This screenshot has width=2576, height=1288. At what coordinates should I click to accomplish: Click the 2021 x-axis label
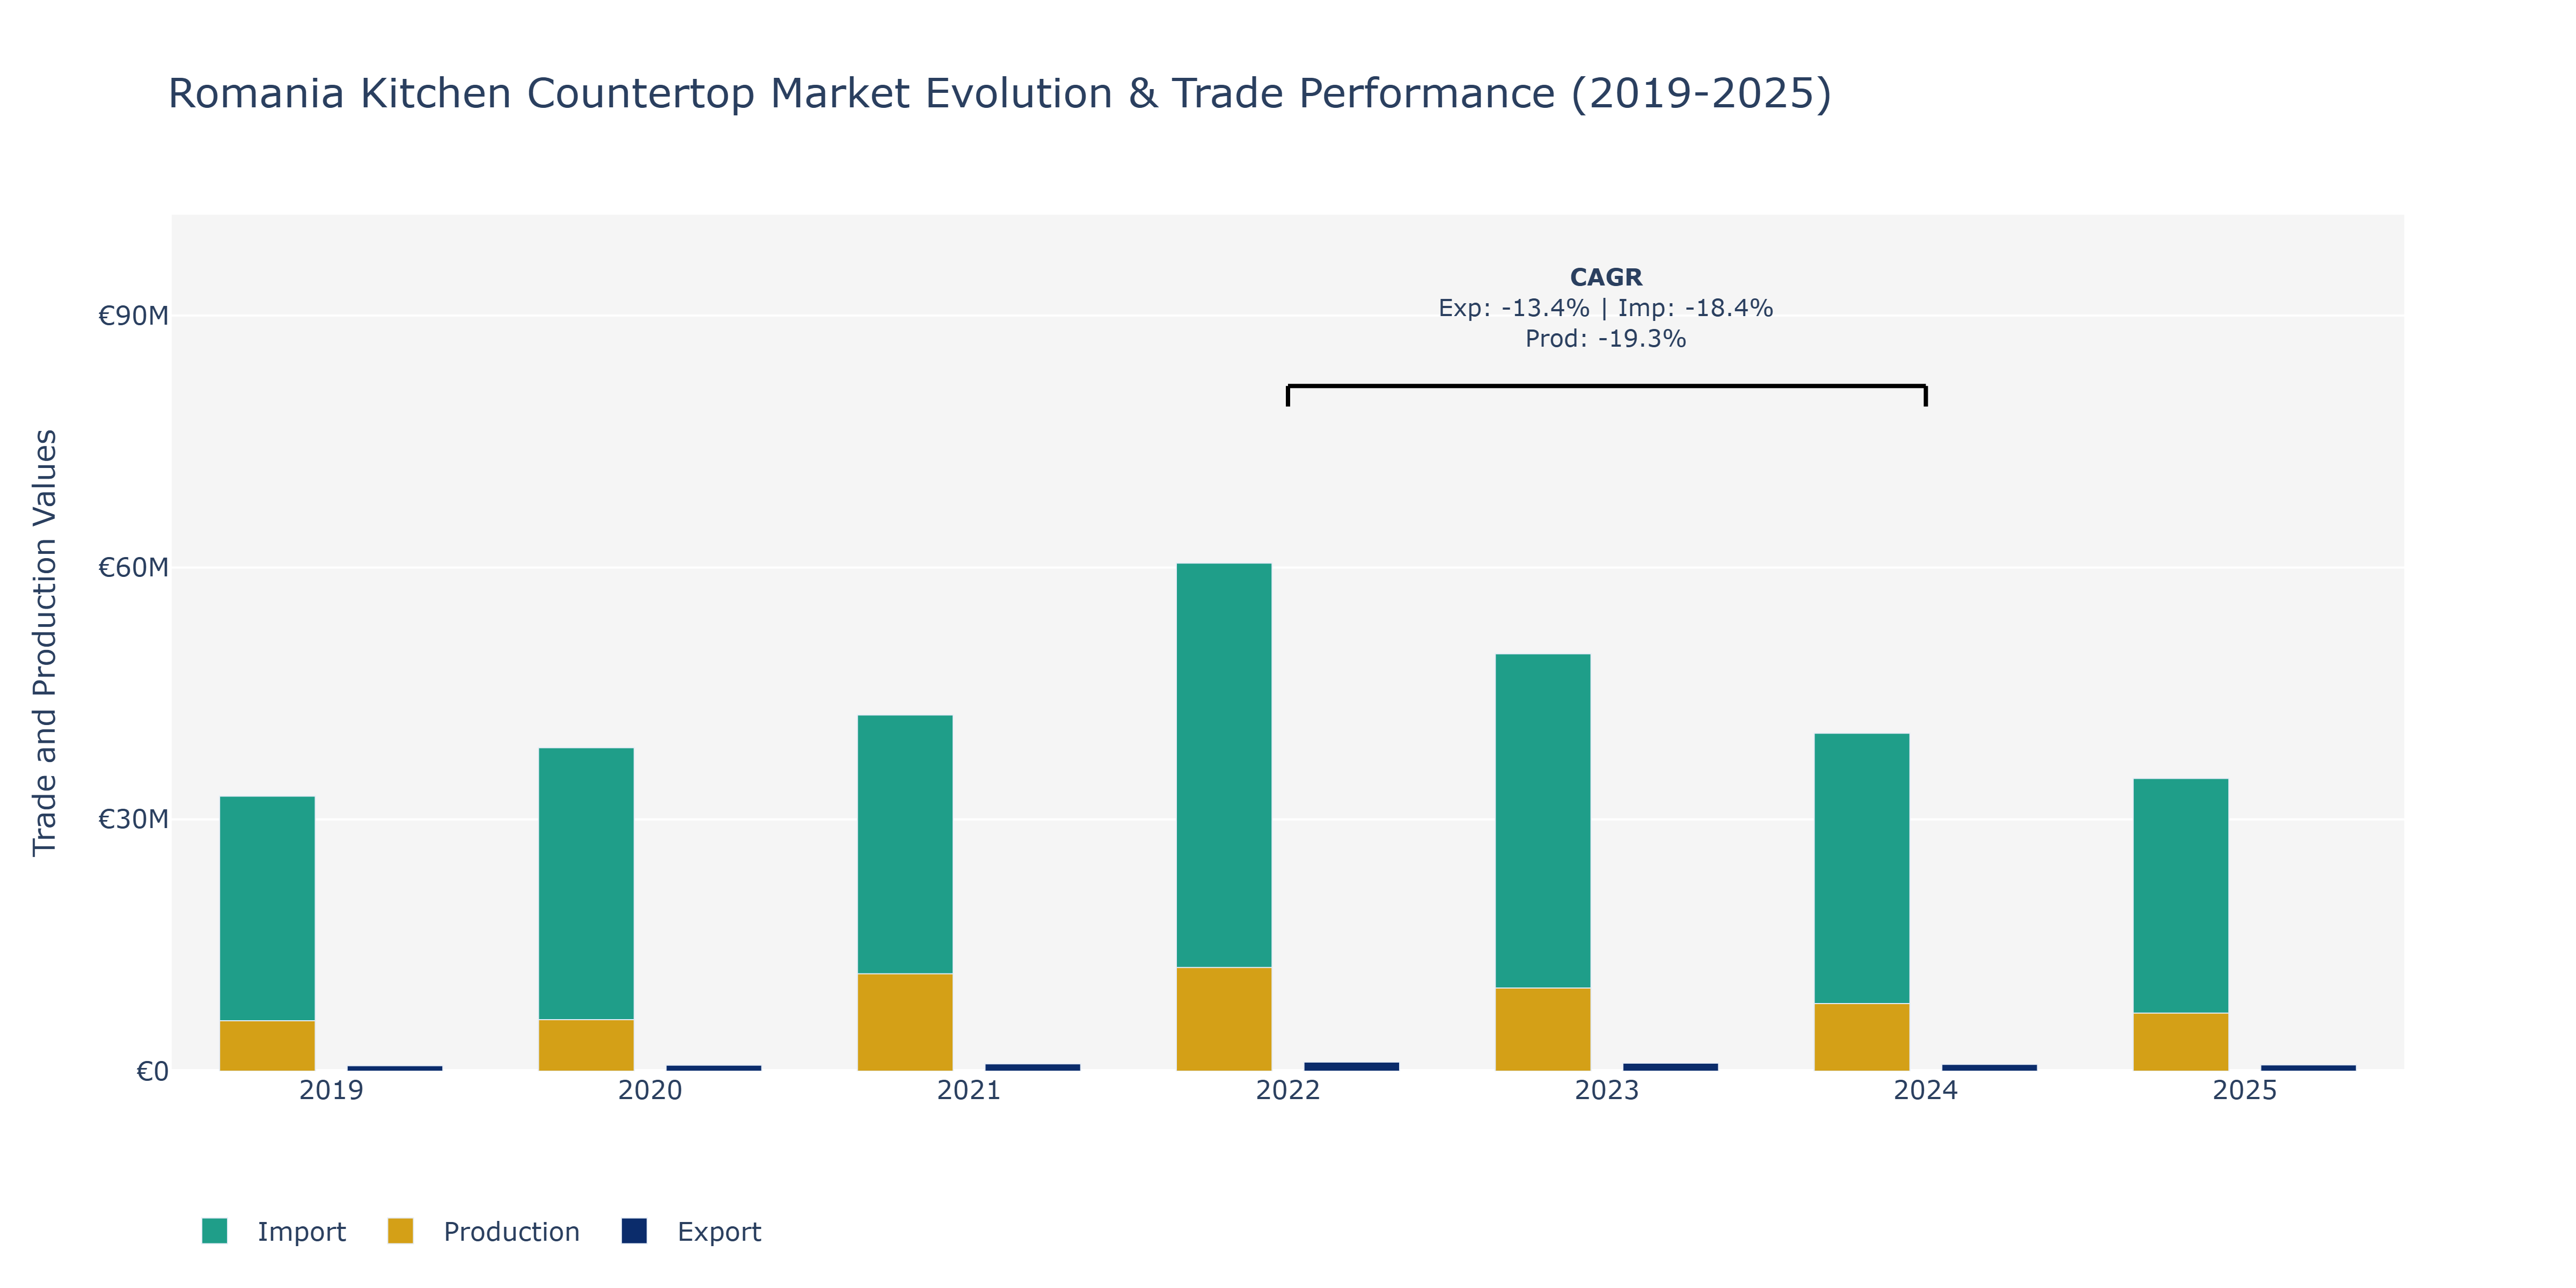(969, 1090)
